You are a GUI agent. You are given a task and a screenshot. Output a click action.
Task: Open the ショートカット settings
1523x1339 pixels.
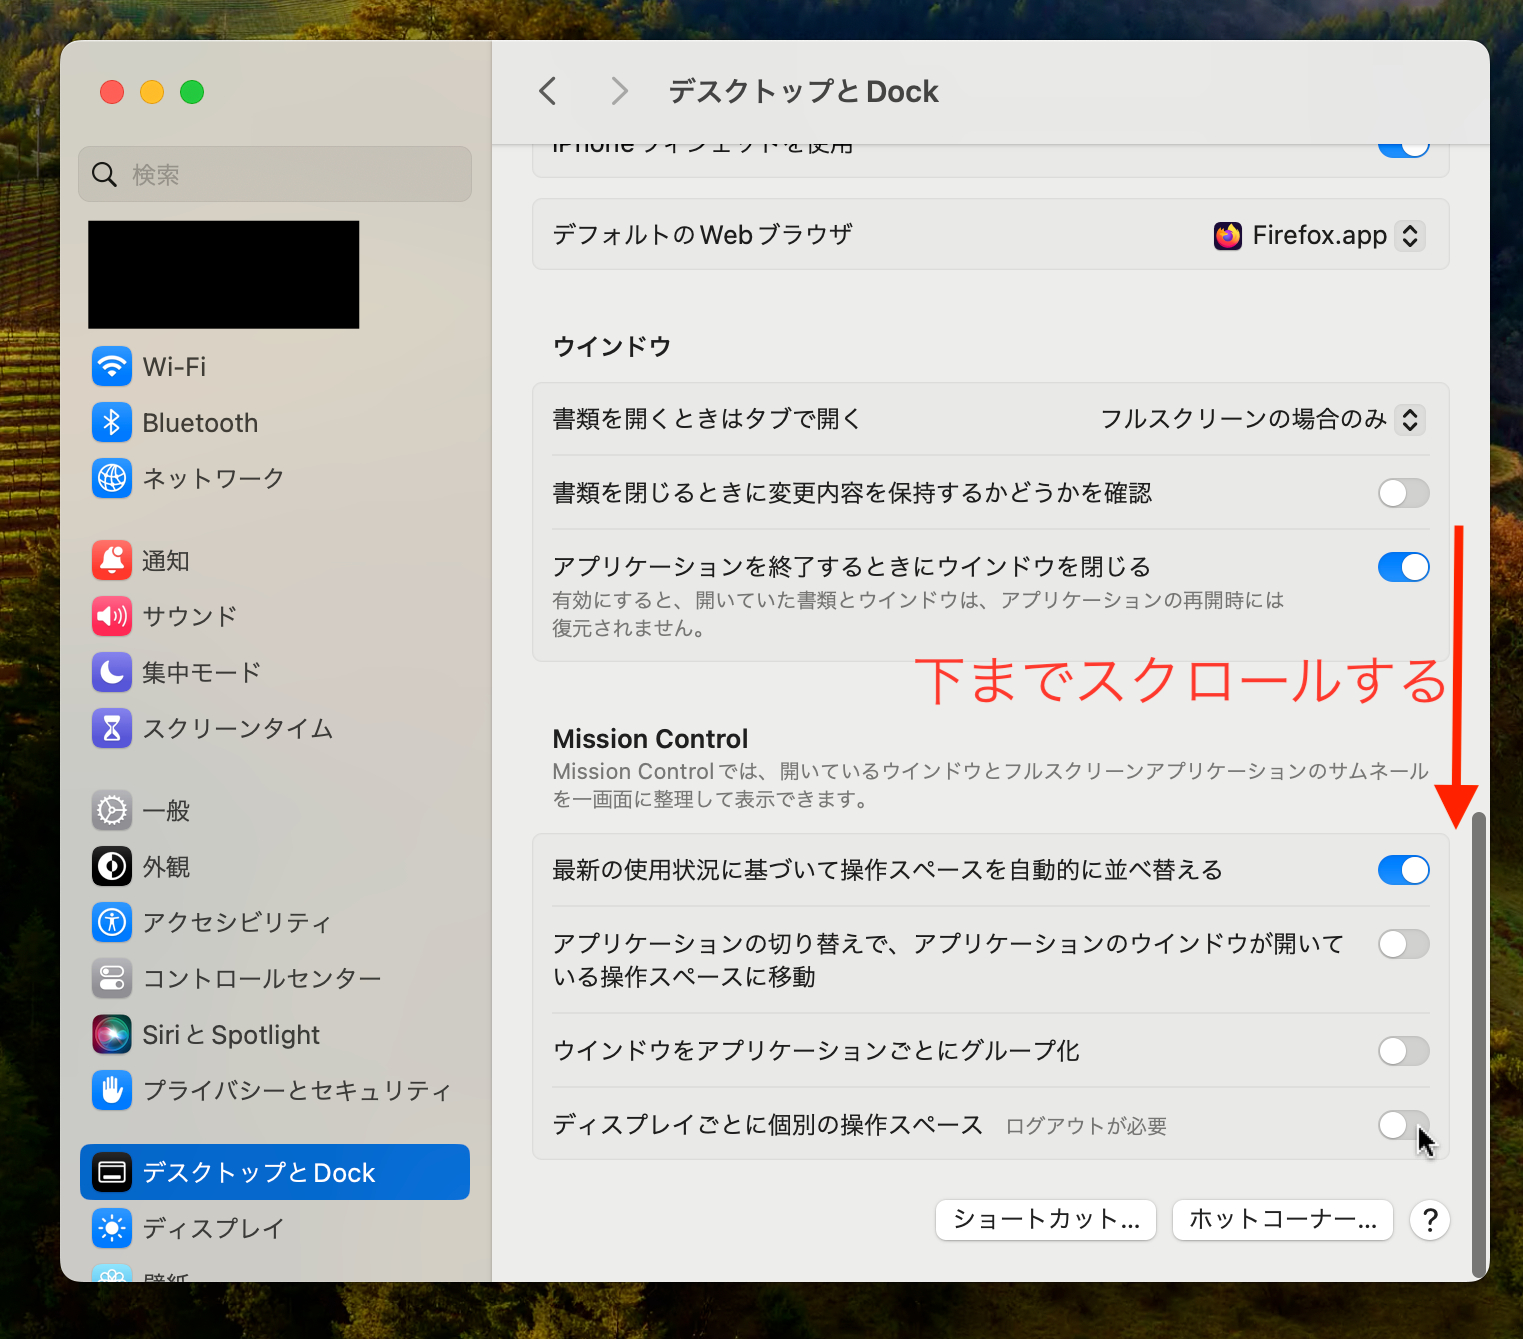[x=1044, y=1219]
